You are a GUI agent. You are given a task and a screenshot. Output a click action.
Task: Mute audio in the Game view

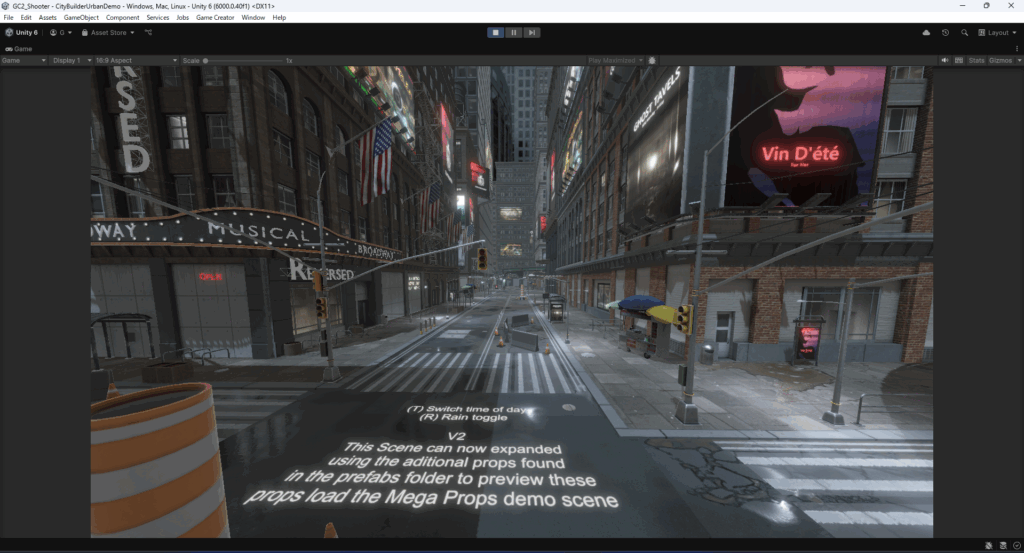click(945, 60)
